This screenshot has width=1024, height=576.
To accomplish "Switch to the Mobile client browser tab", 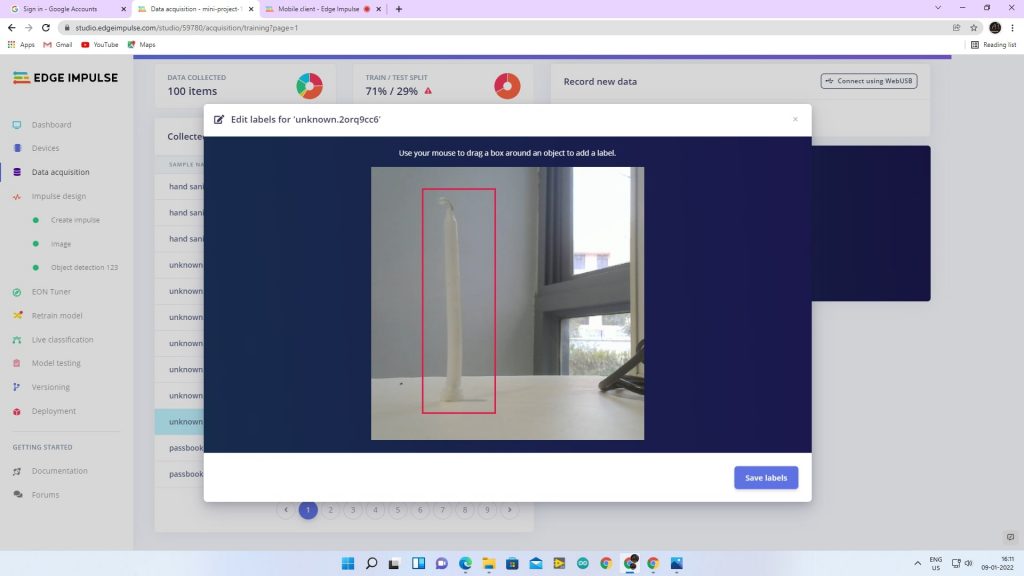I will coord(310,9).
